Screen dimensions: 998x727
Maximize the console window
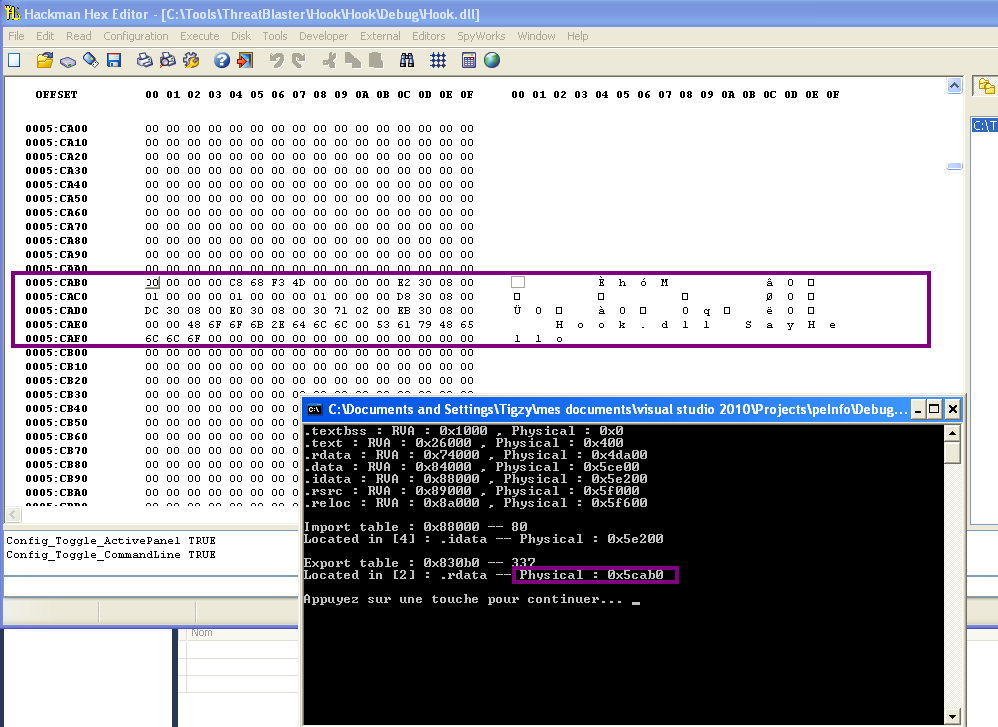pyautogui.click(x=934, y=409)
